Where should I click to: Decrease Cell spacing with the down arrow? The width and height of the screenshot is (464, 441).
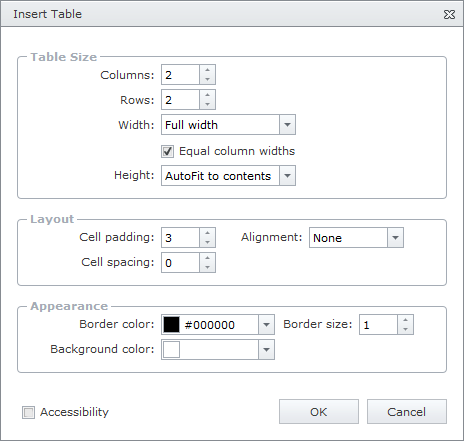207,267
